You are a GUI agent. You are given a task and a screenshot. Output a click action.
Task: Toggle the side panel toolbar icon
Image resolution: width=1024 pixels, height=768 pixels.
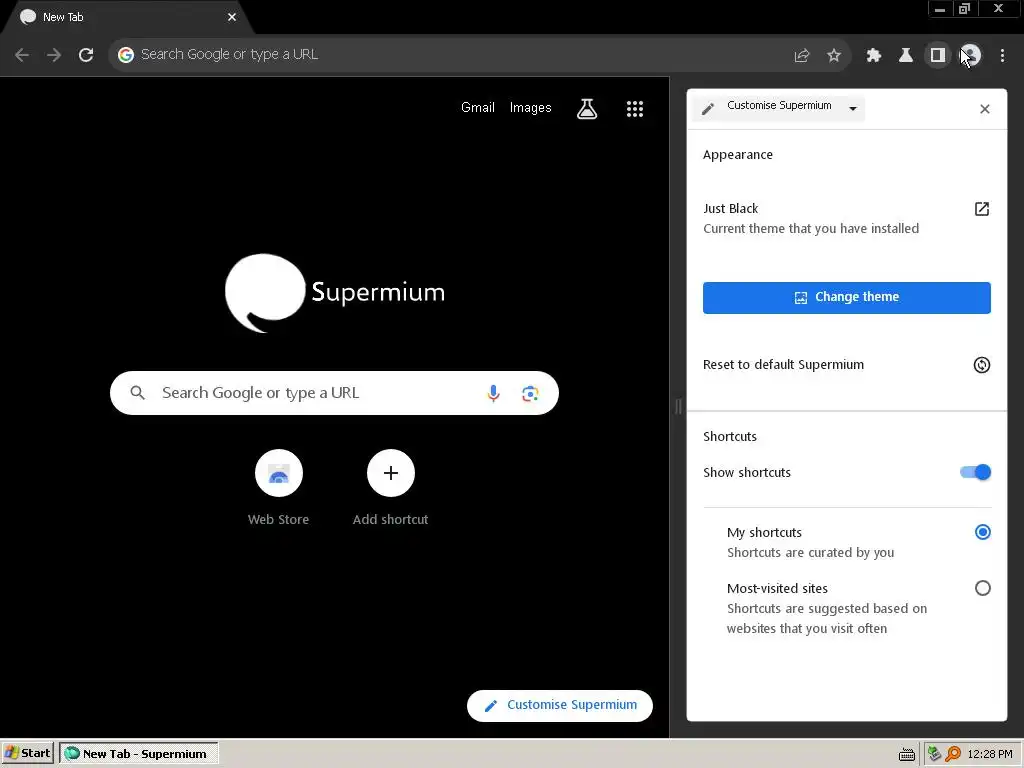click(938, 56)
